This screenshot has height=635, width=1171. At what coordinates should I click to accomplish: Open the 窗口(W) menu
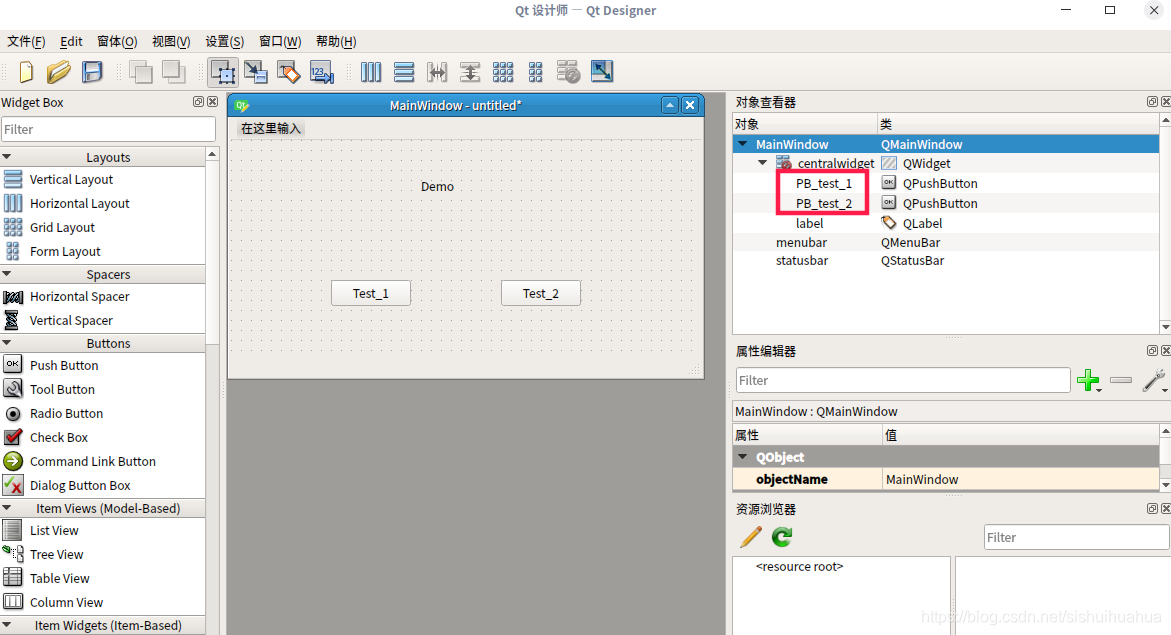280,42
